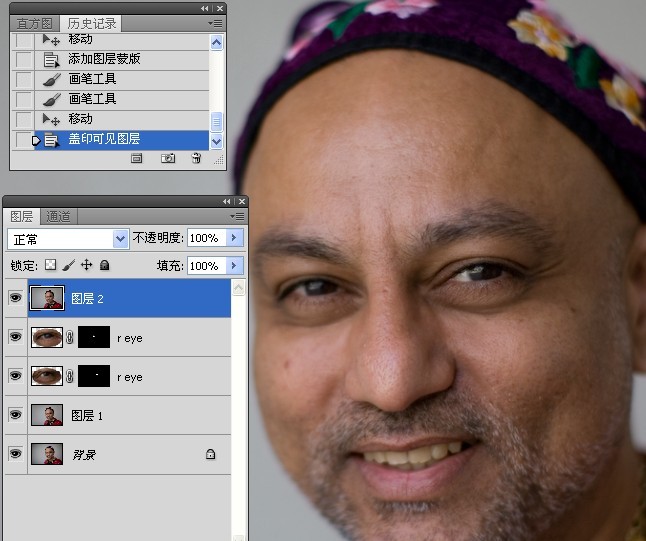Toggle lock all padlock icon
Viewport: 646px width, 541px height.
pos(104,265)
